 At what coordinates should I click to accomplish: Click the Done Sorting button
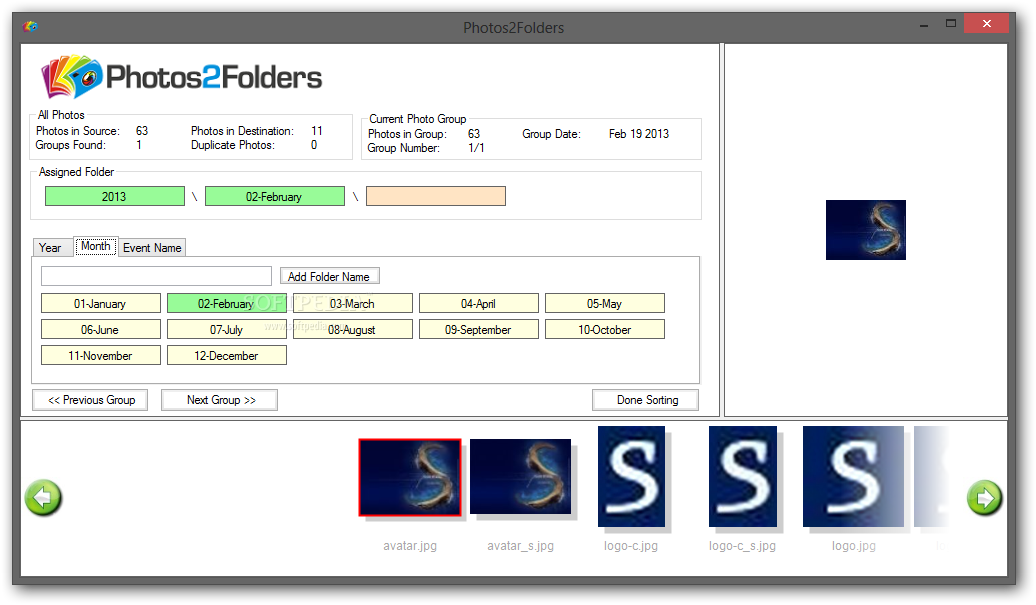point(646,400)
